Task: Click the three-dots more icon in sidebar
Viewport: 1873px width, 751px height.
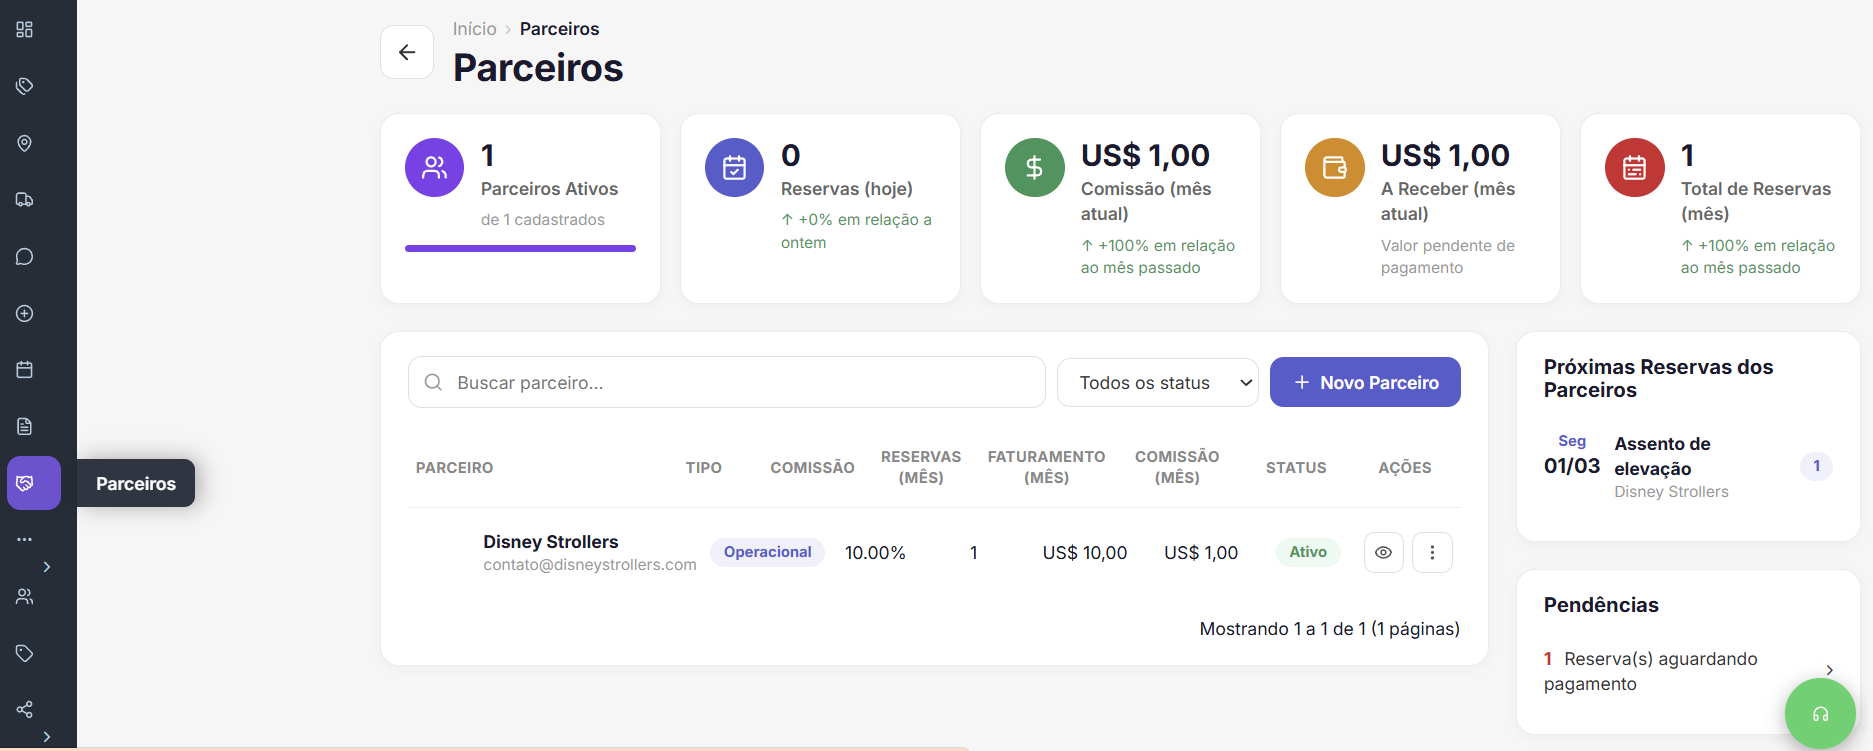Action: coord(25,539)
